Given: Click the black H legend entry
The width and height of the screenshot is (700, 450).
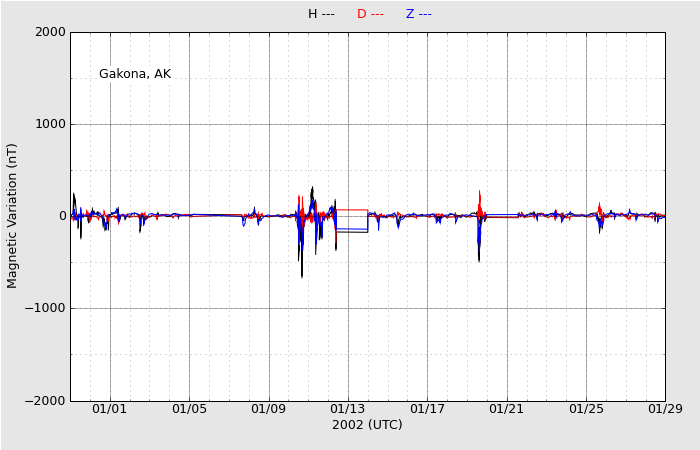Looking at the screenshot, I should tap(320, 14).
